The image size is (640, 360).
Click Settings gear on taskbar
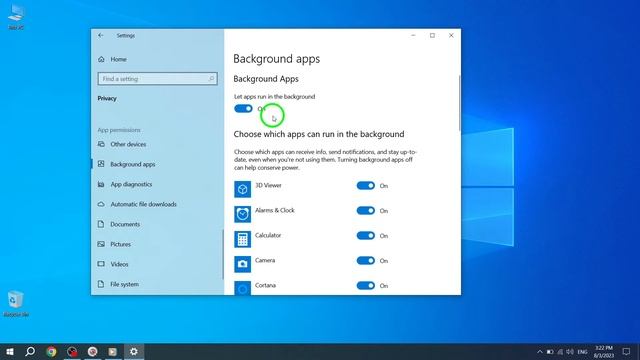point(134,351)
